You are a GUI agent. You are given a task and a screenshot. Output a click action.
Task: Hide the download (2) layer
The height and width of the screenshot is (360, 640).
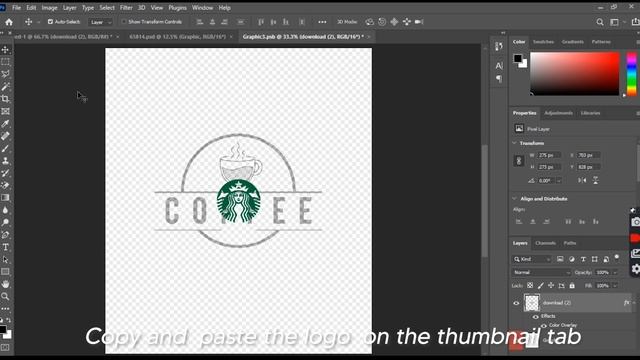[x=516, y=303]
